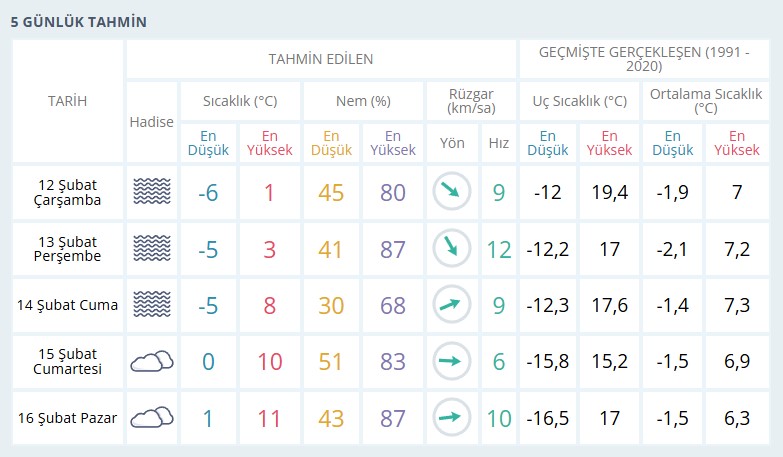Click the average high '6,3' value

click(x=737, y=418)
